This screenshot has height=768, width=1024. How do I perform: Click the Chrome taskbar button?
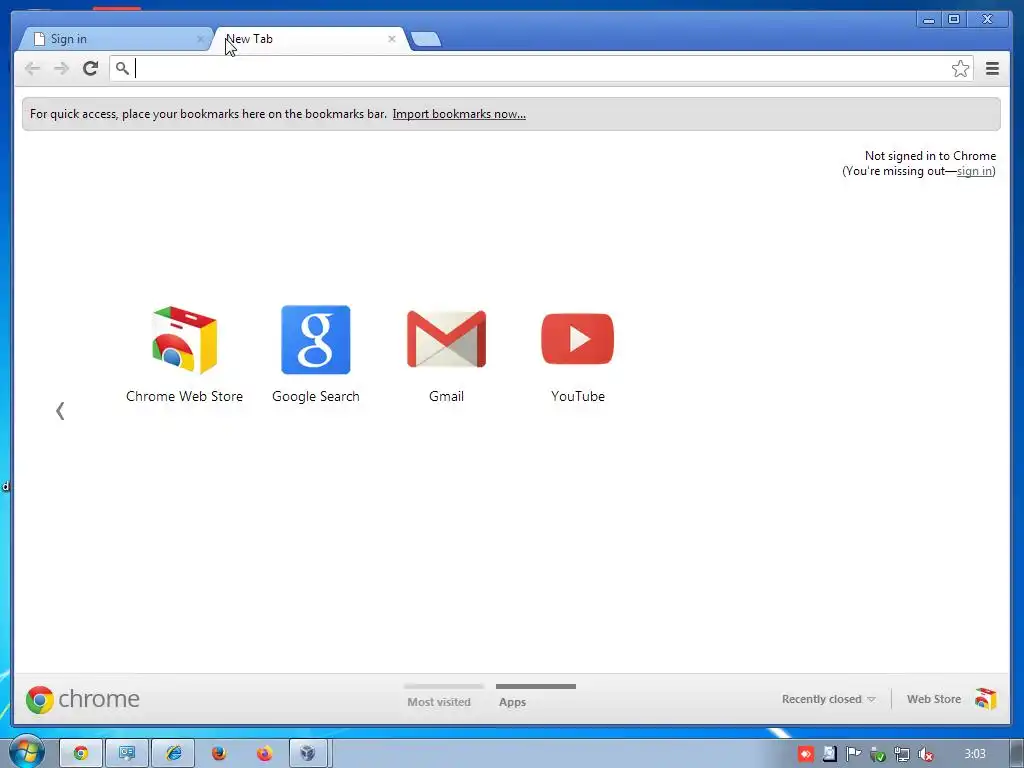[x=81, y=753]
